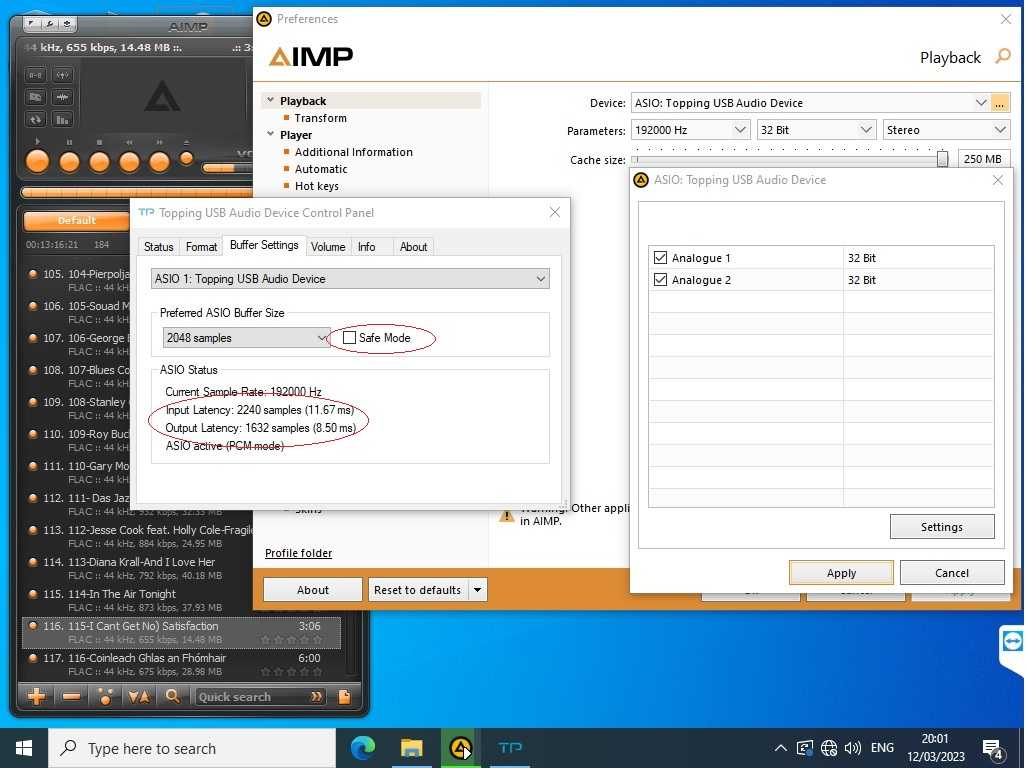Uncheck the Analogue 1 channel checkbox

tap(660, 258)
